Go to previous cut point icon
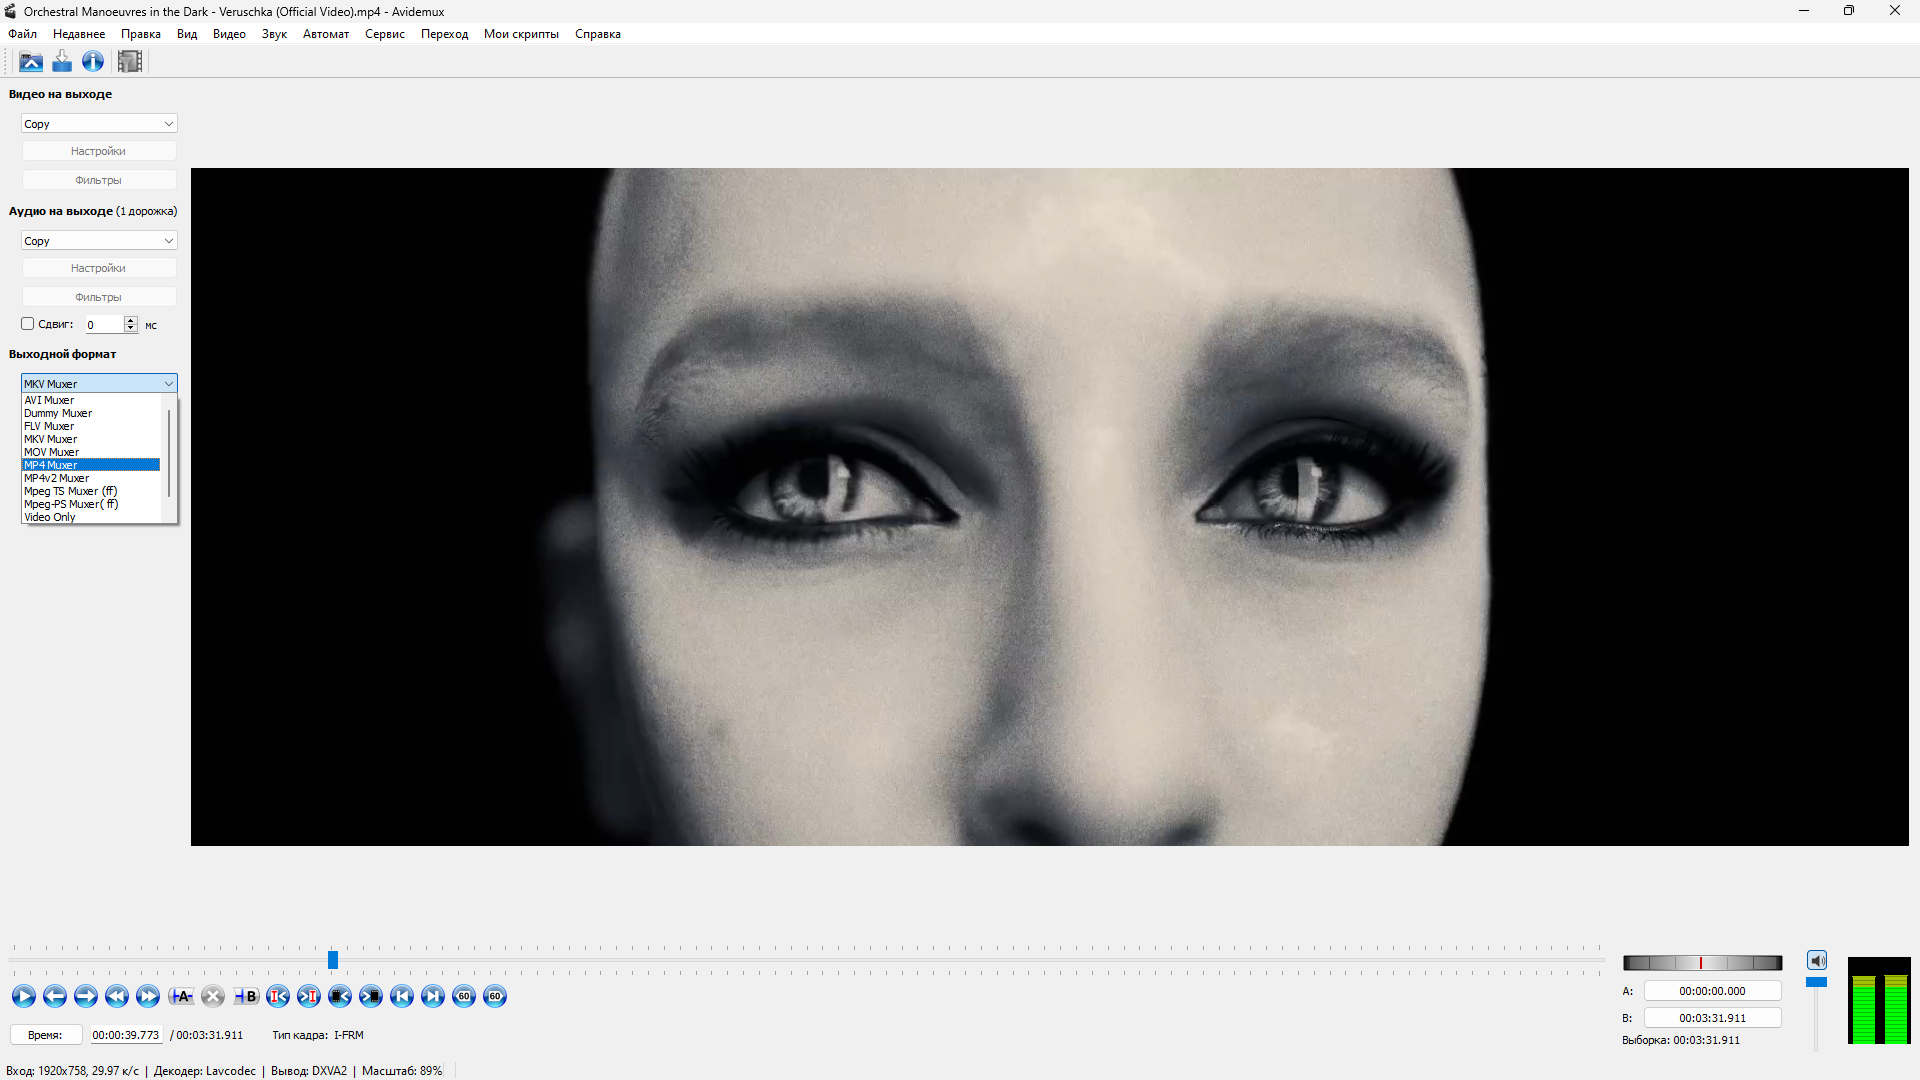Viewport: 1920px width, 1080px height. click(278, 996)
